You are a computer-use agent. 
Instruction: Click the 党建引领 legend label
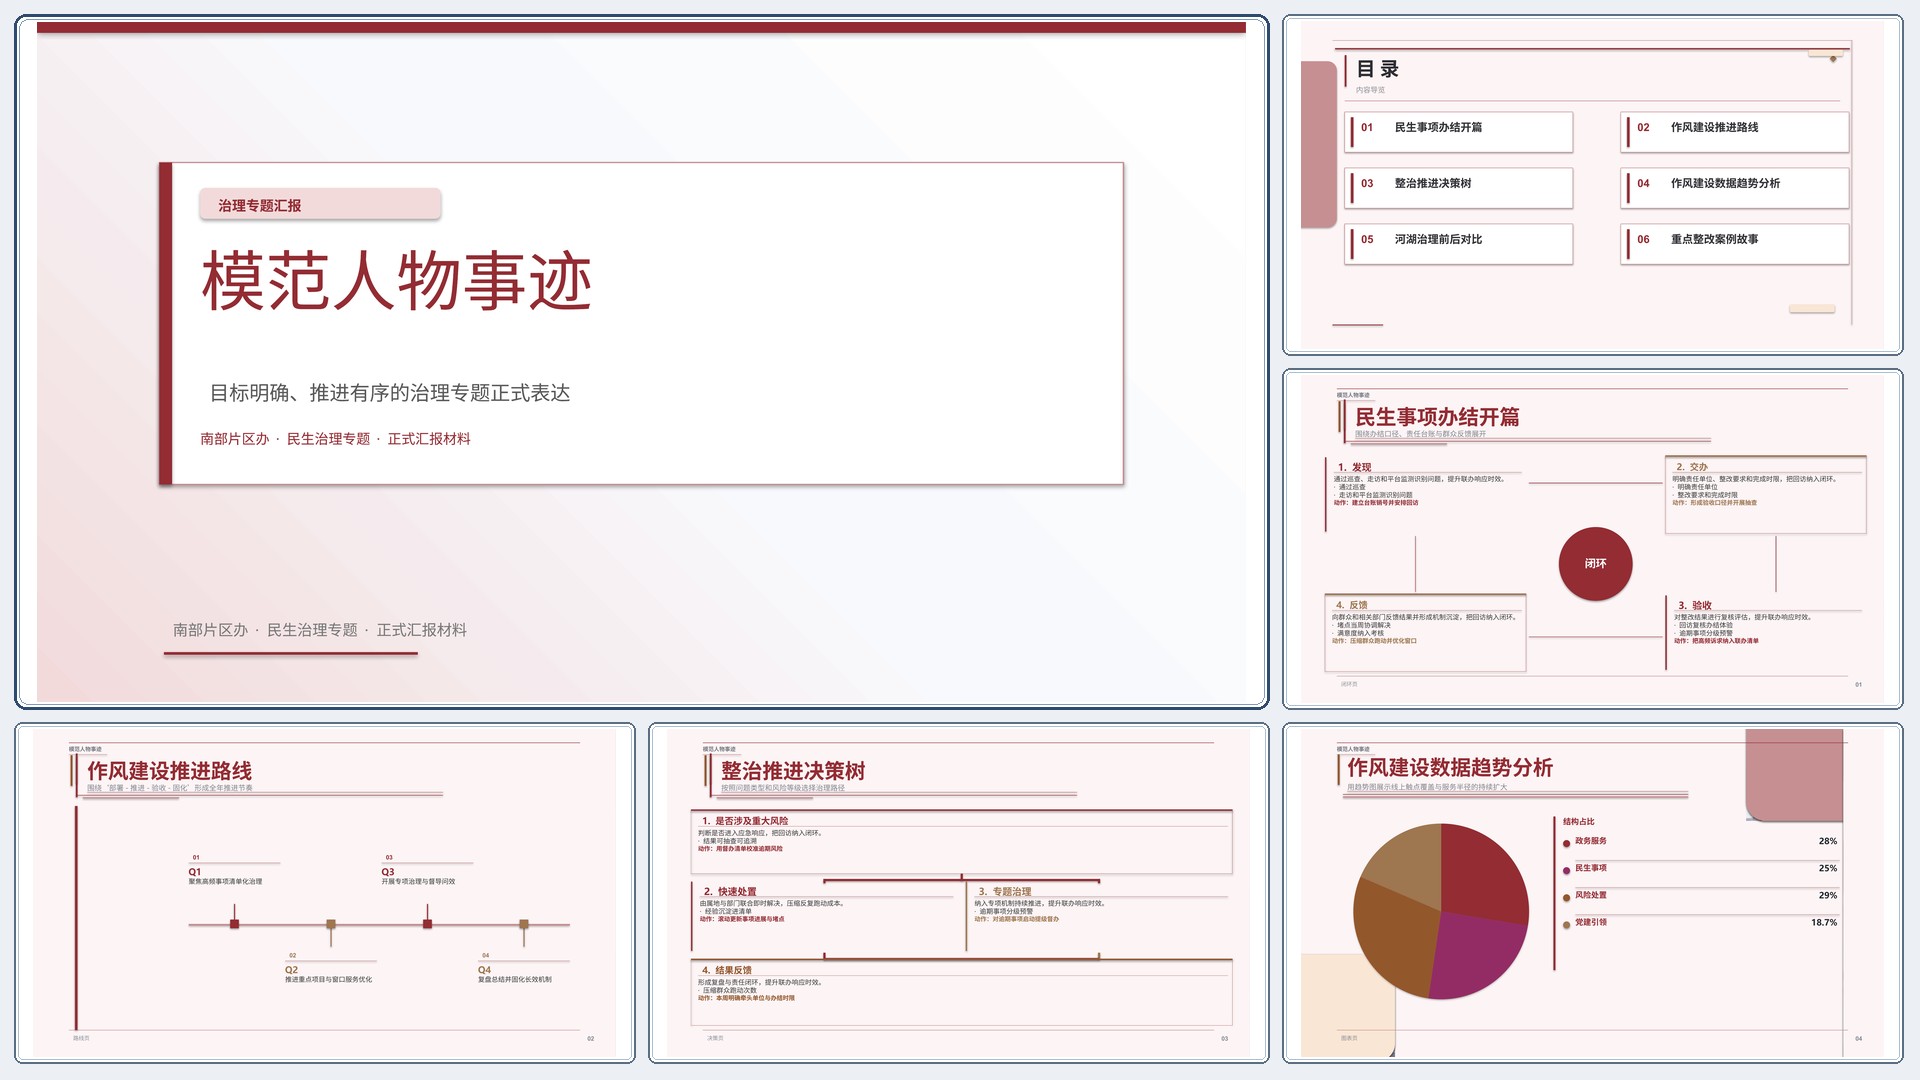[1591, 922]
